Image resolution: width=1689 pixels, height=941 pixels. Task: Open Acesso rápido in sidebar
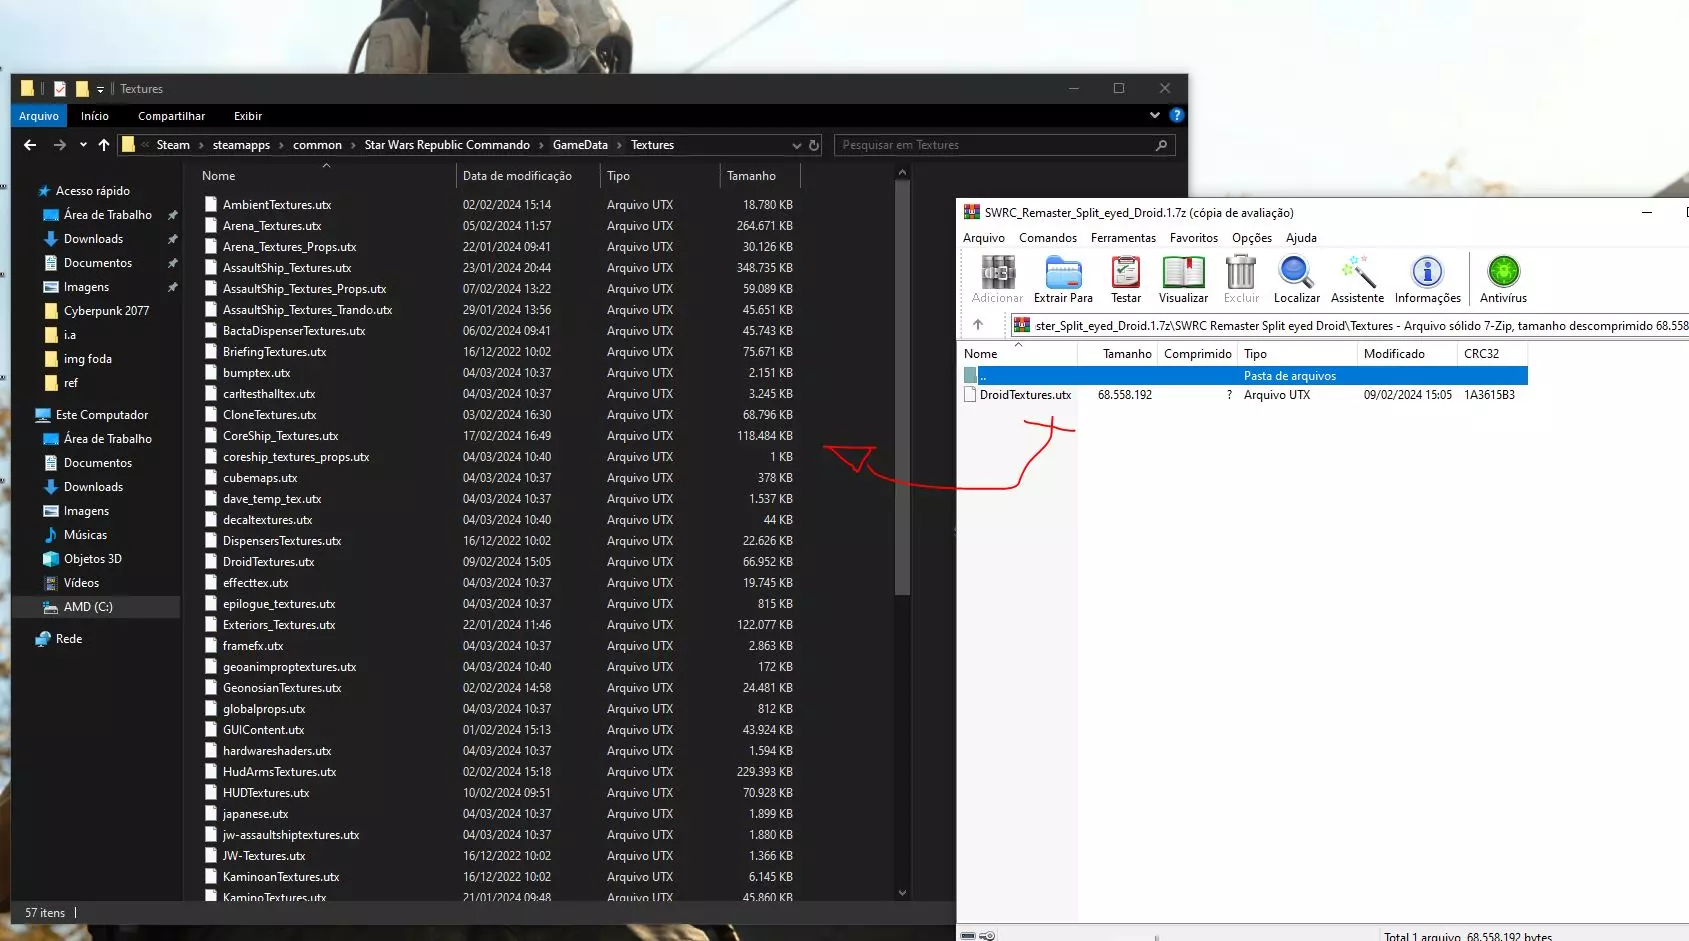click(x=93, y=191)
